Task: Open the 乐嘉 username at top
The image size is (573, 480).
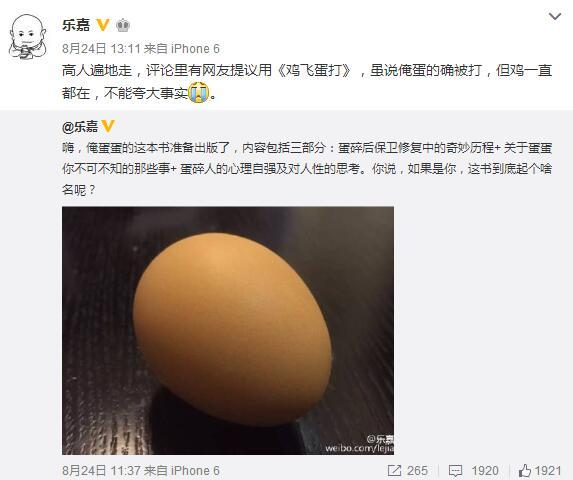Action: tap(76, 25)
